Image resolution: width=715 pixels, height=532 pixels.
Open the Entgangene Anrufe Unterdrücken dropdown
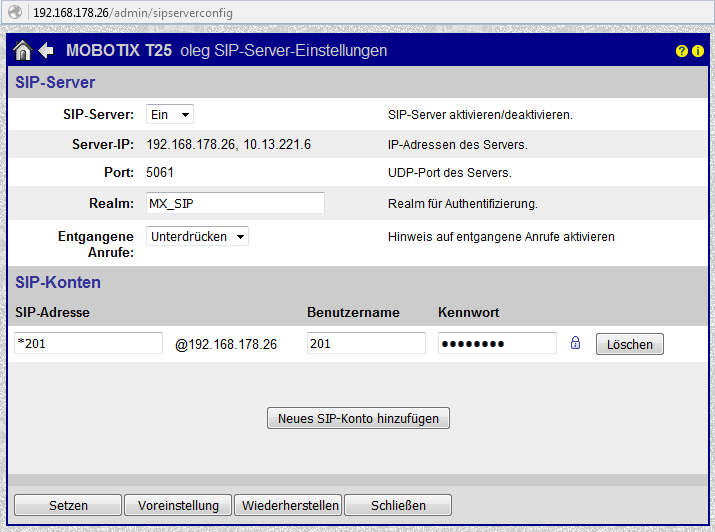tap(197, 236)
